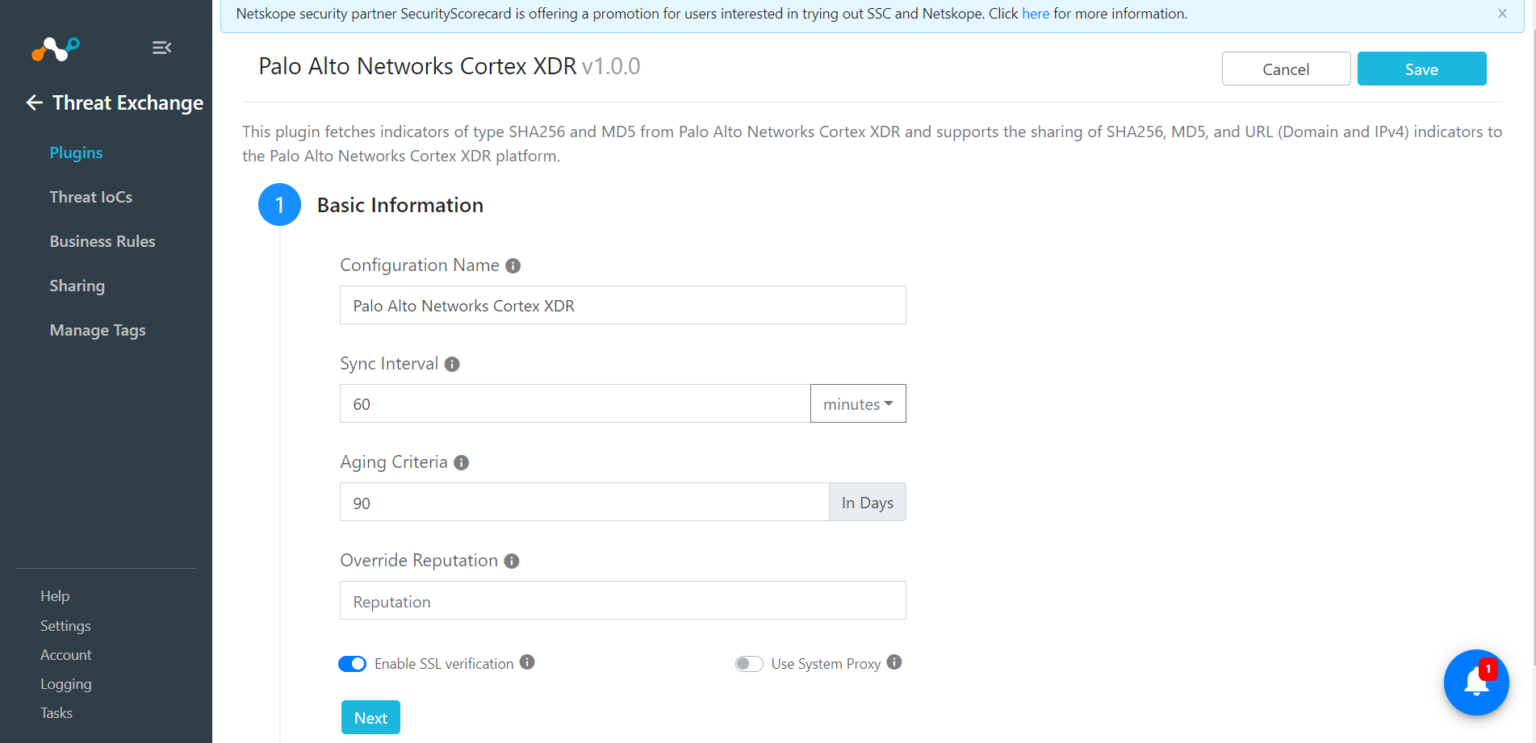Disable SSL verification
This screenshot has height=743, width=1536.
tap(352, 663)
